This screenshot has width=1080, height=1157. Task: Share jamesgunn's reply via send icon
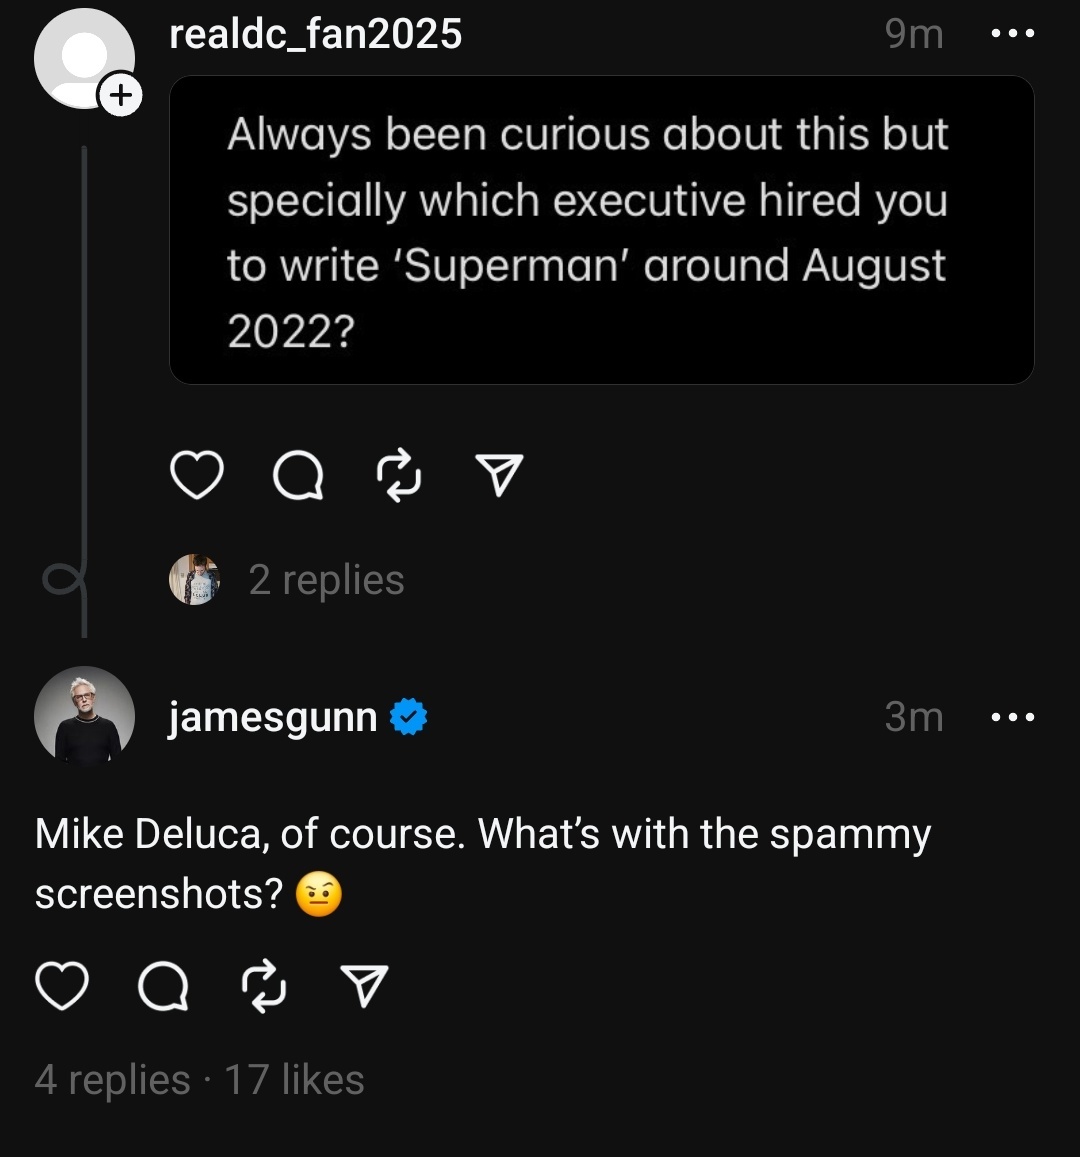pos(364,986)
